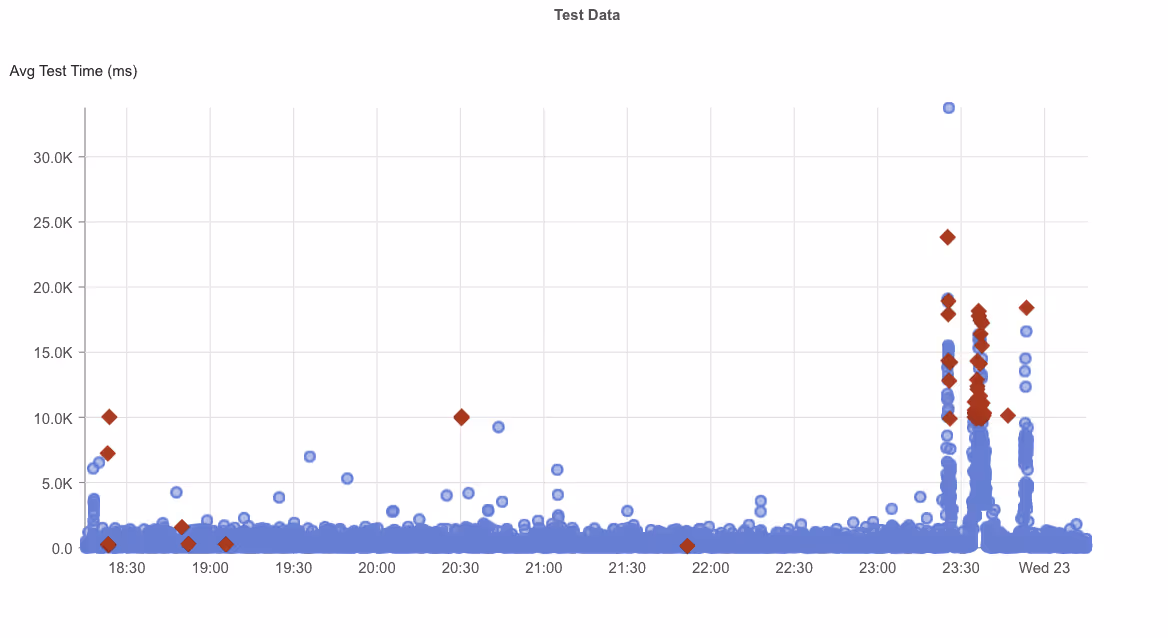Click the "23:00" x-axis time label

pos(877,568)
